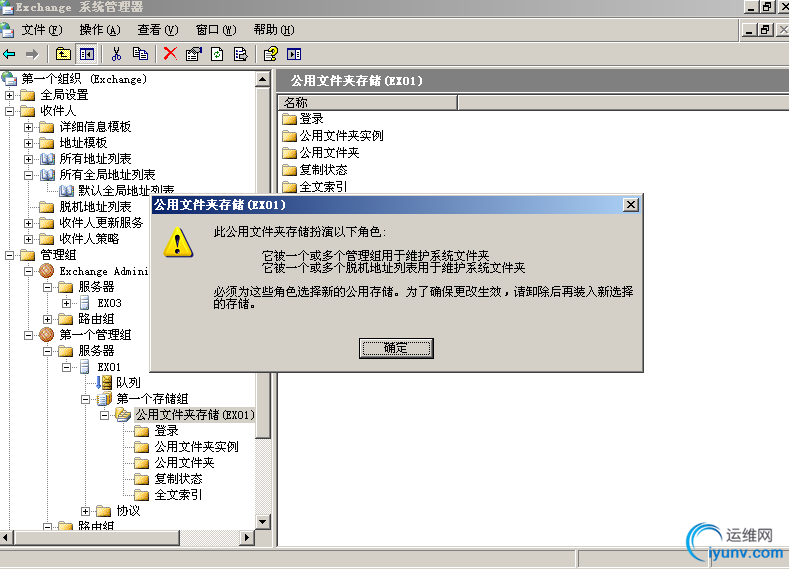Select 登录 in the tree
The width and height of the screenshot is (789, 569).
[x=166, y=431]
